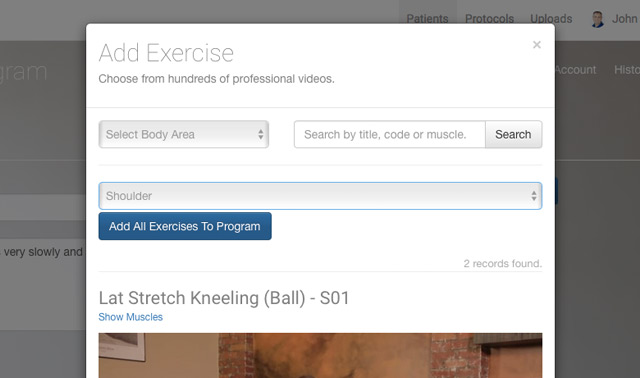The width and height of the screenshot is (640, 378).
Task: Open the John user menu
Action: click(624, 19)
